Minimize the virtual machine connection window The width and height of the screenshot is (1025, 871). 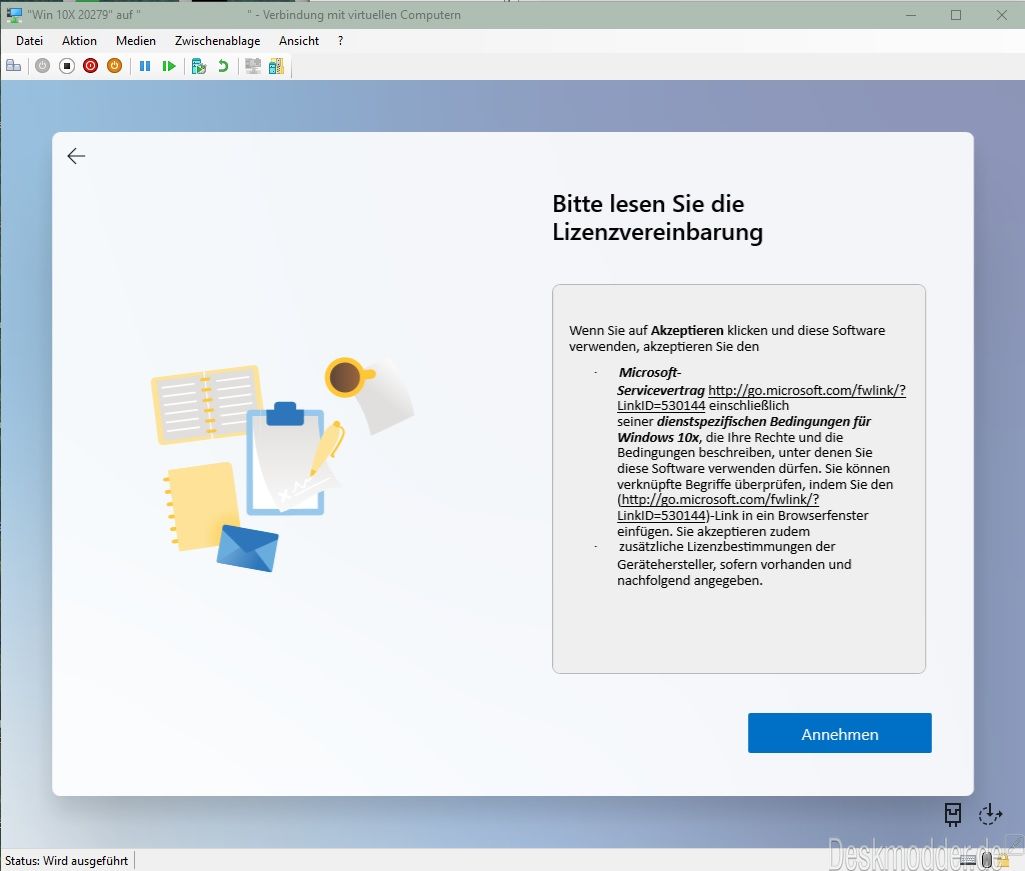[x=911, y=14]
